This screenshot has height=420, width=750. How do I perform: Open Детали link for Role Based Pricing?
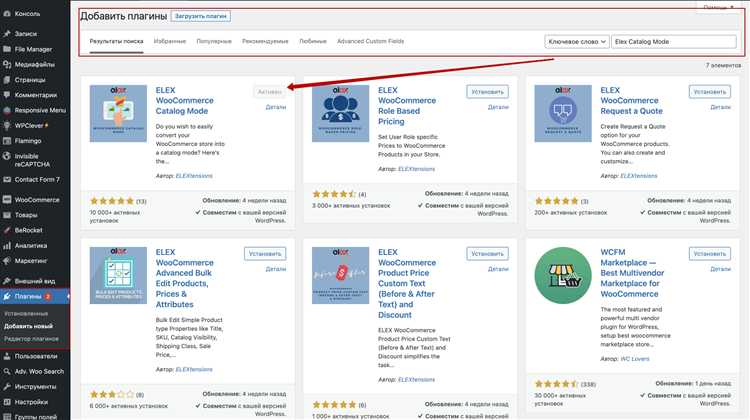pos(498,107)
